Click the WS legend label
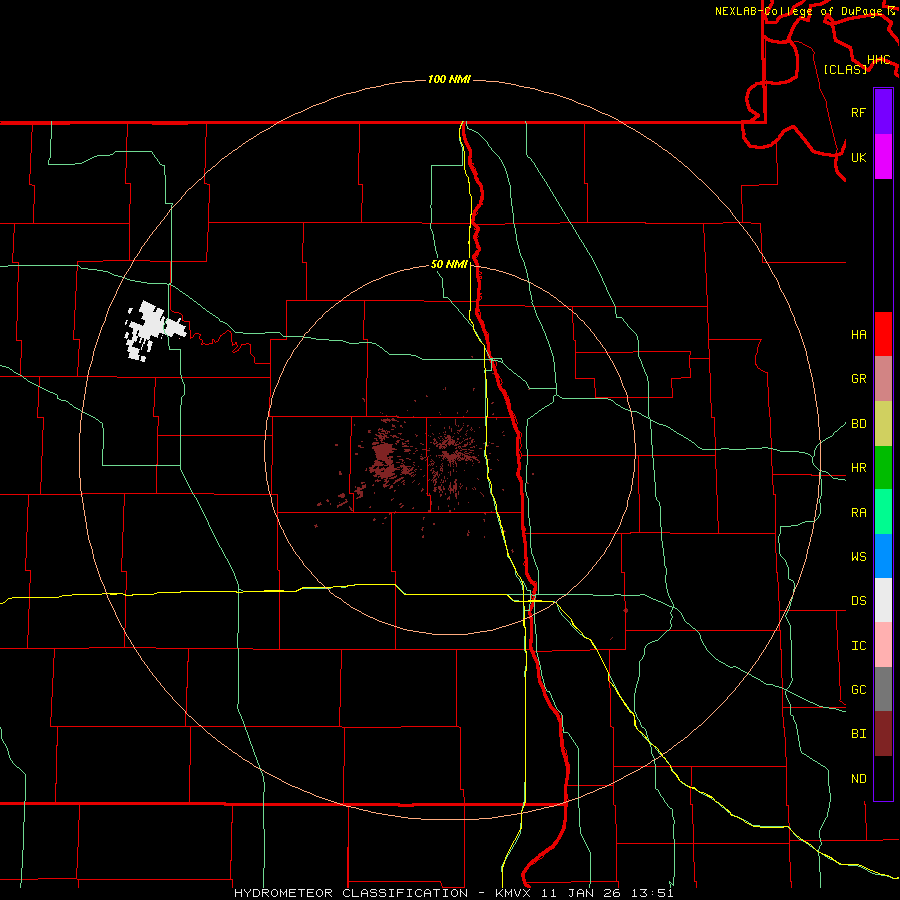The height and width of the screenshot is (900, 900). [858, 556]
